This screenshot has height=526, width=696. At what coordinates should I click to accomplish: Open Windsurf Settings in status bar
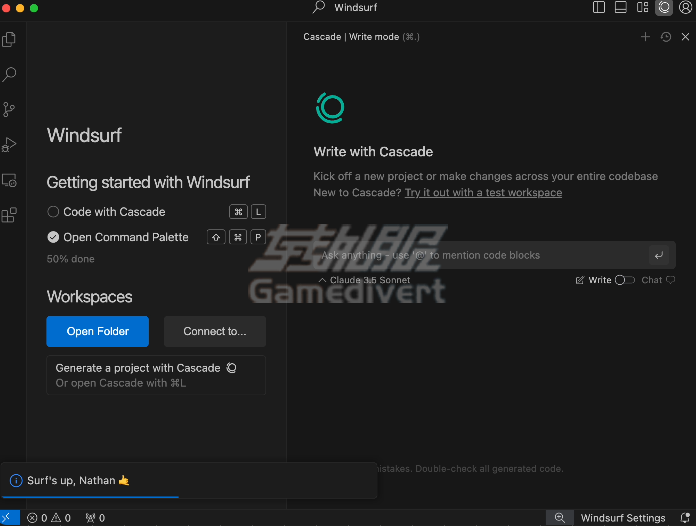pyautogui.click(x=623, y=518)
